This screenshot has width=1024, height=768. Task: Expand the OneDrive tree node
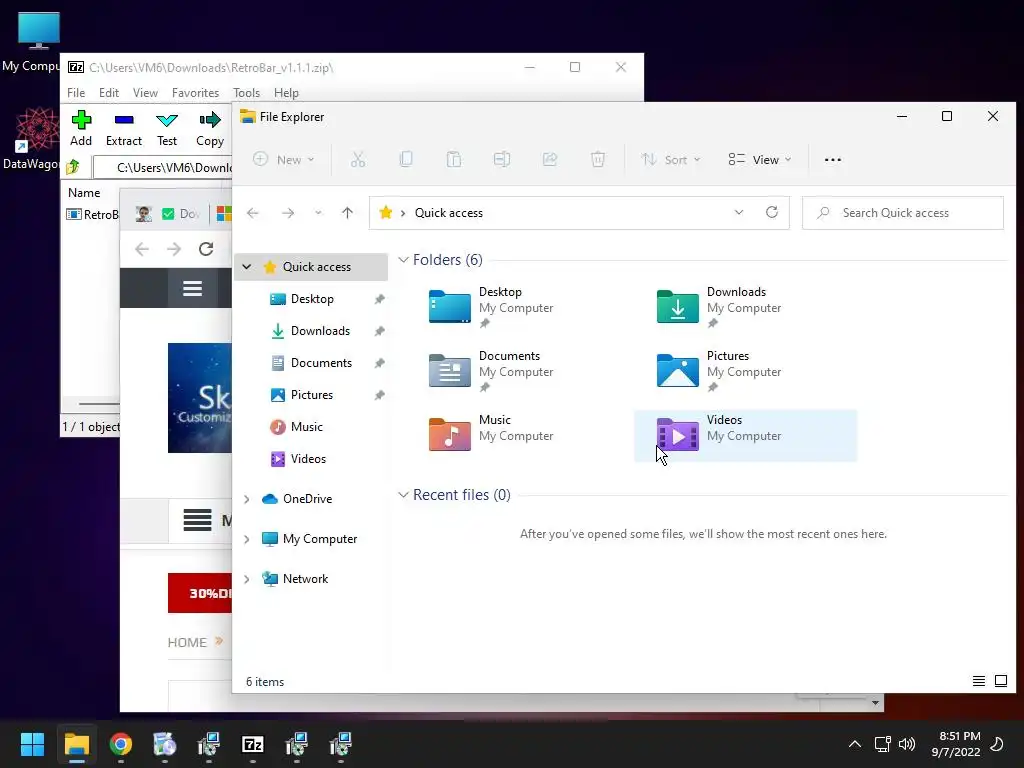point(247,499)
